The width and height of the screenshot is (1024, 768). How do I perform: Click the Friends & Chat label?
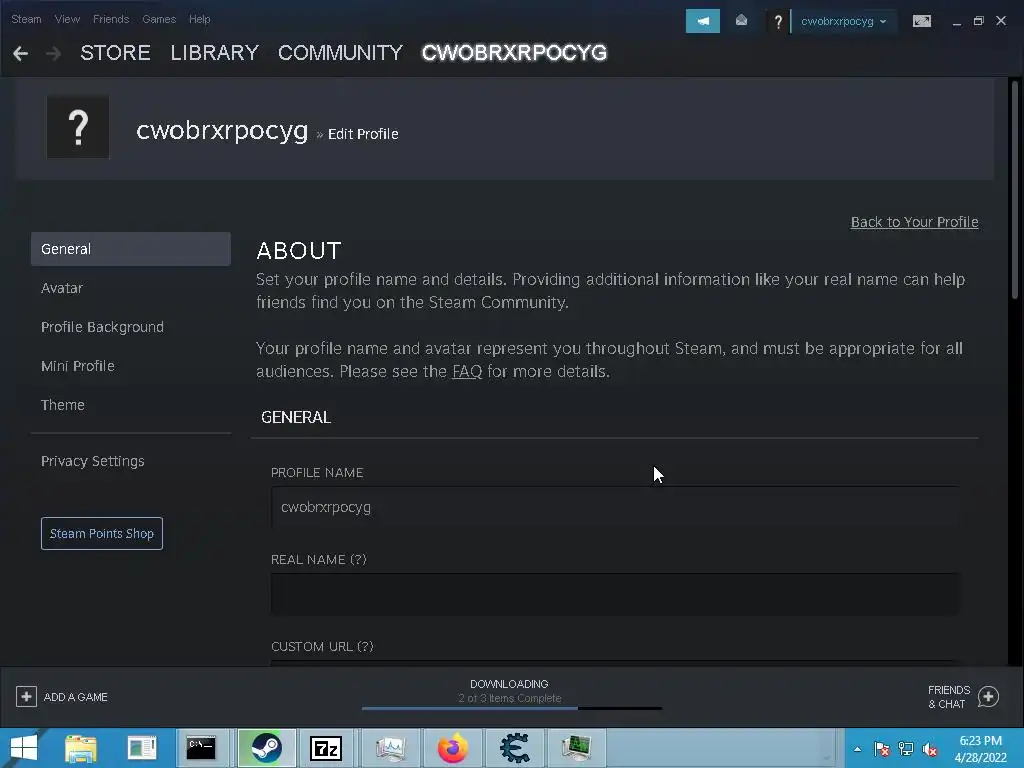pyautogui.click(x=949, y=697)
